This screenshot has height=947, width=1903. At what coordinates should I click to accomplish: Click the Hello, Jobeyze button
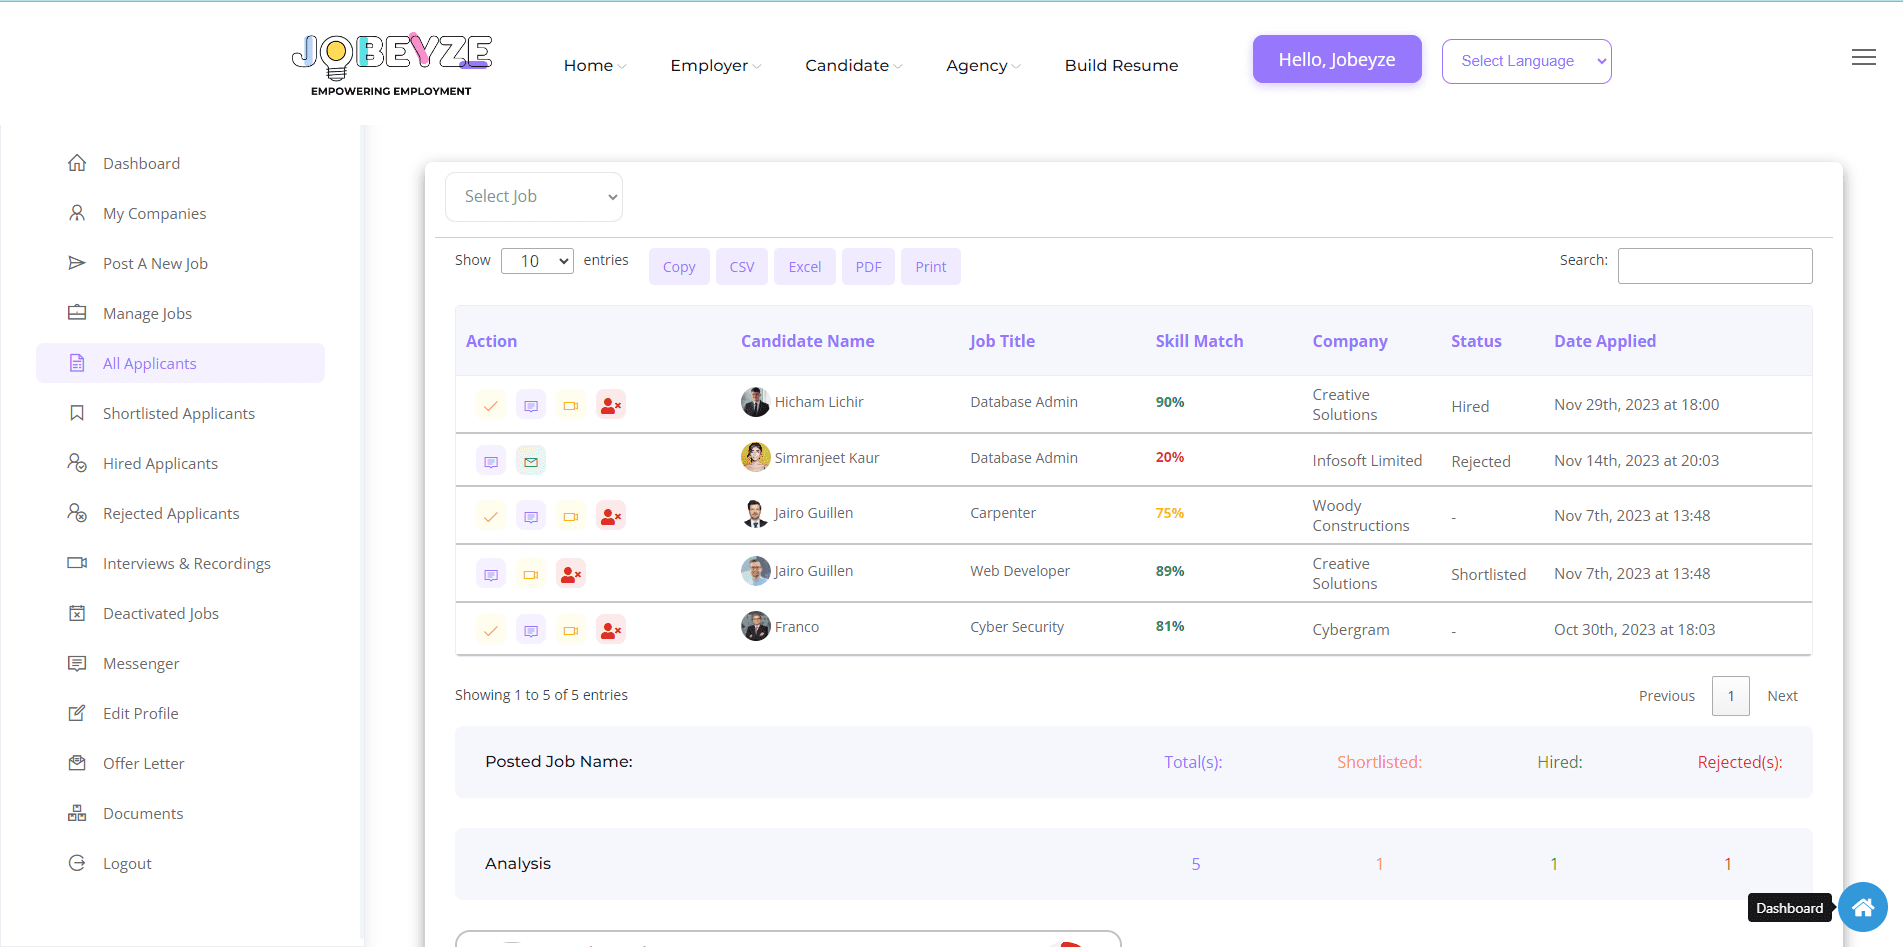[x=1336, y=60]
